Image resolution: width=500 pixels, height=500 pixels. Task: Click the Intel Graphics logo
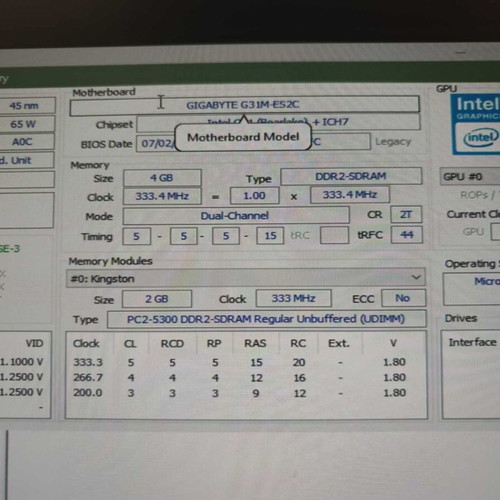[x=476, y=125]
